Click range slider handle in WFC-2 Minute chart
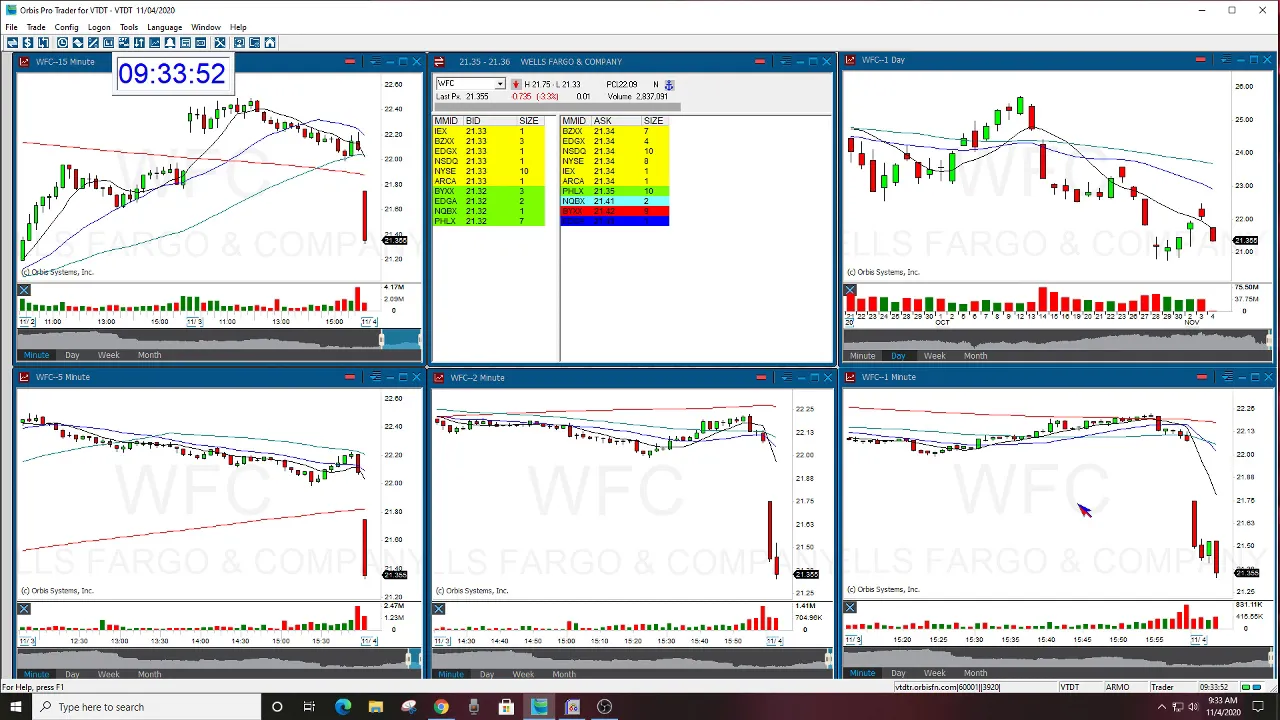This screenshot has width=1280, height=720. coord(827,658)
